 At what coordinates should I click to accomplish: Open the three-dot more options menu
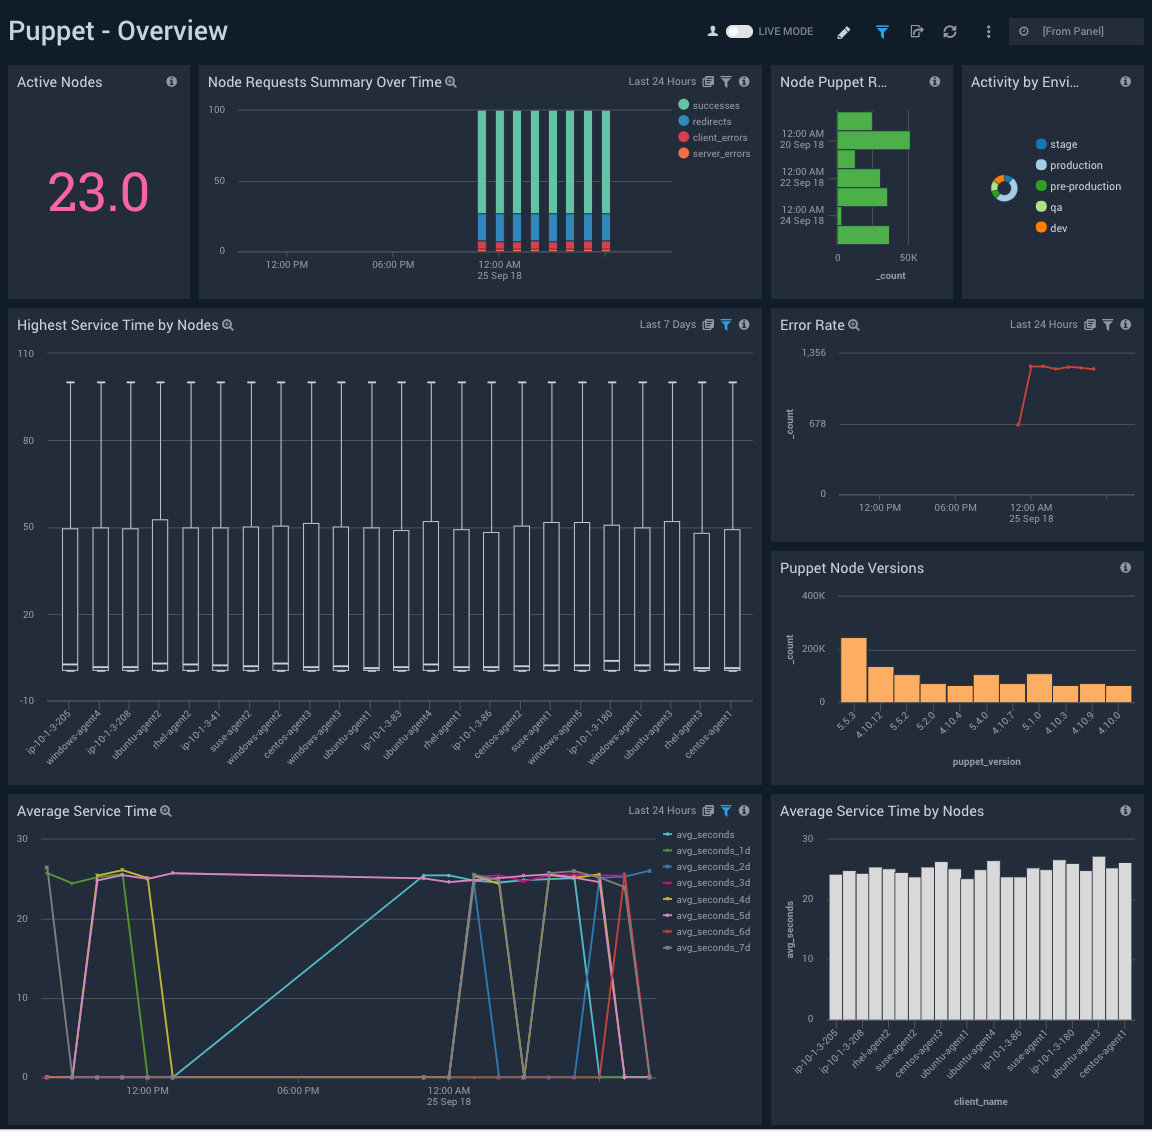coord(988,32)
